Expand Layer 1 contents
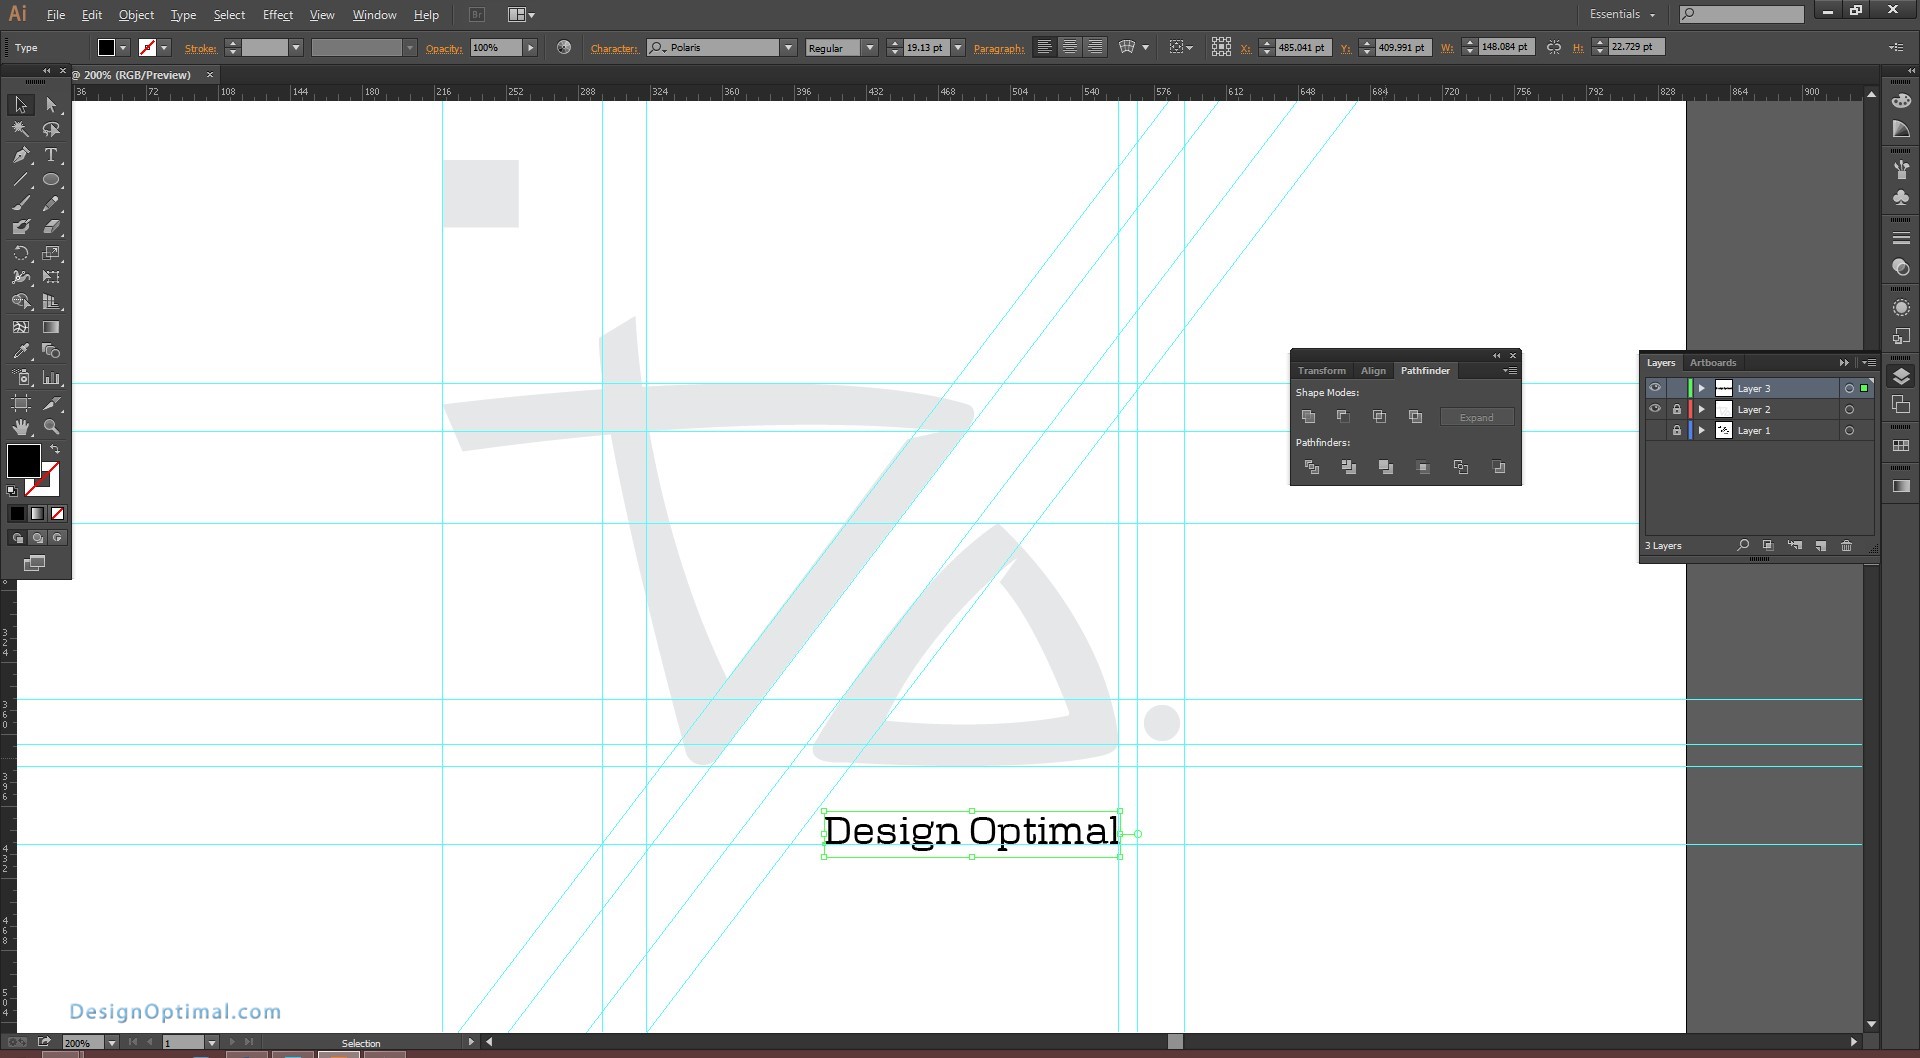This screenshot has width=1920, height=1058. pyautogui.click(x=1702, y=430)
